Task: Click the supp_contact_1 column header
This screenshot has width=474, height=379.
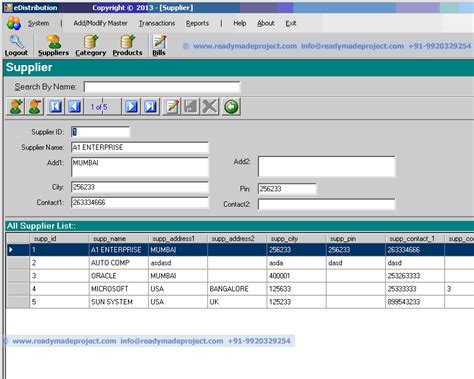Action: (x=415, y=239)
